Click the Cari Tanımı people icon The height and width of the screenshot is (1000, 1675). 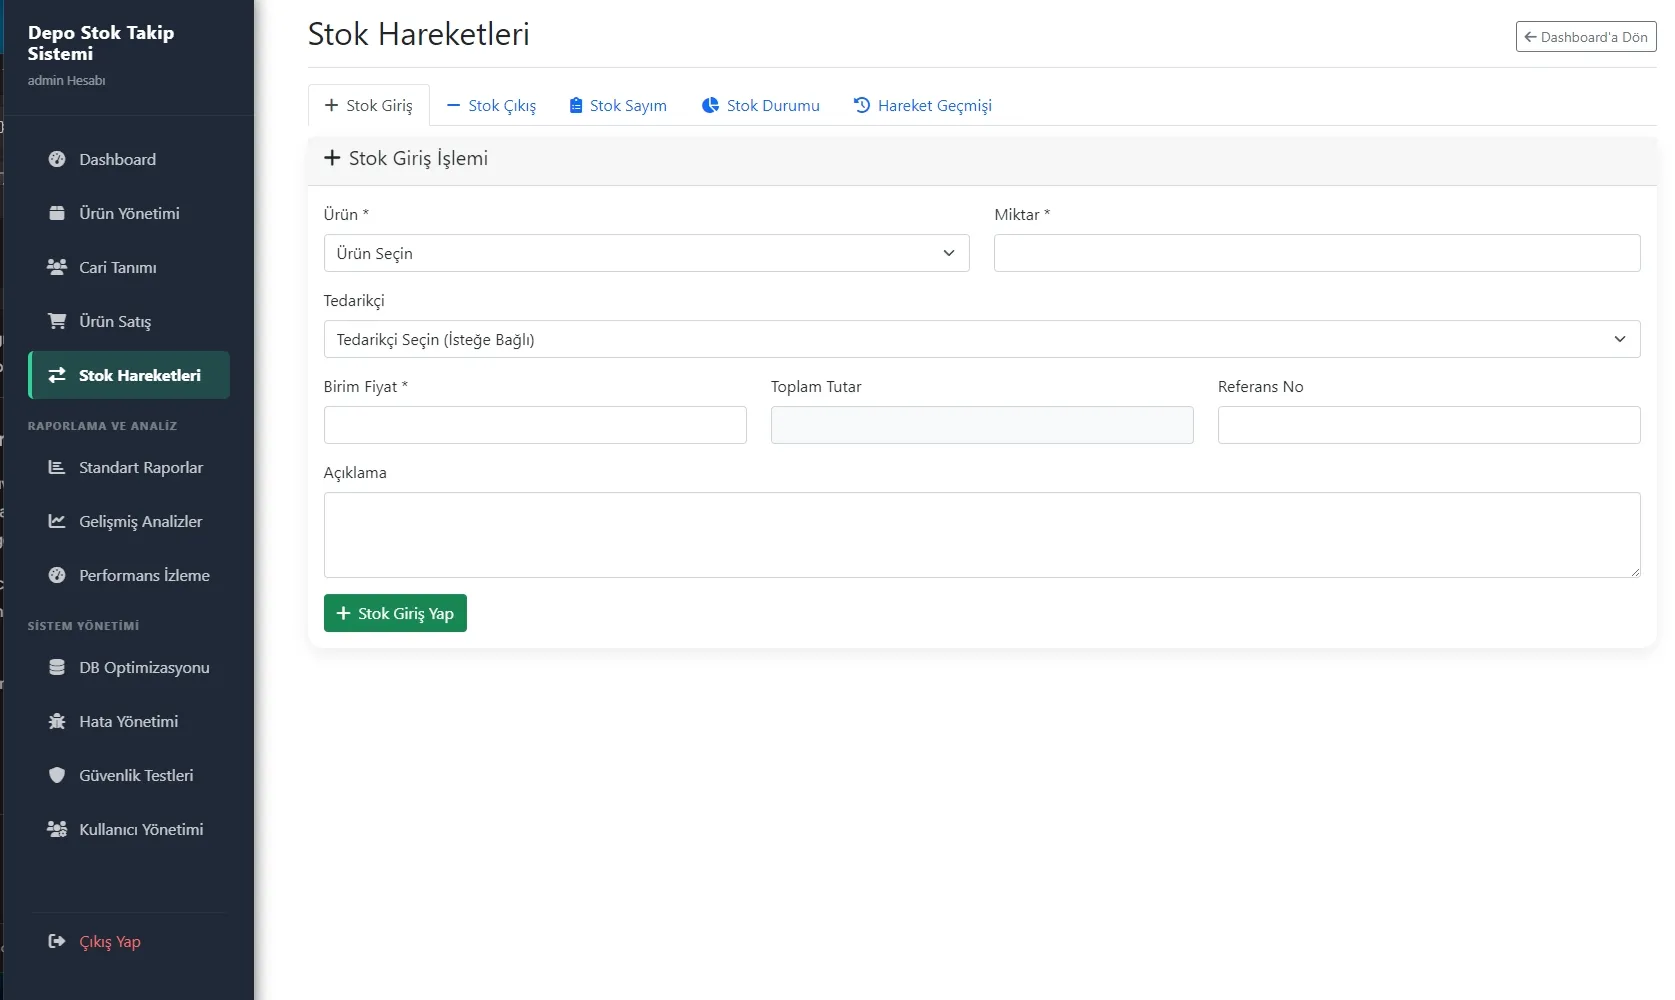(x=57, y=267)
